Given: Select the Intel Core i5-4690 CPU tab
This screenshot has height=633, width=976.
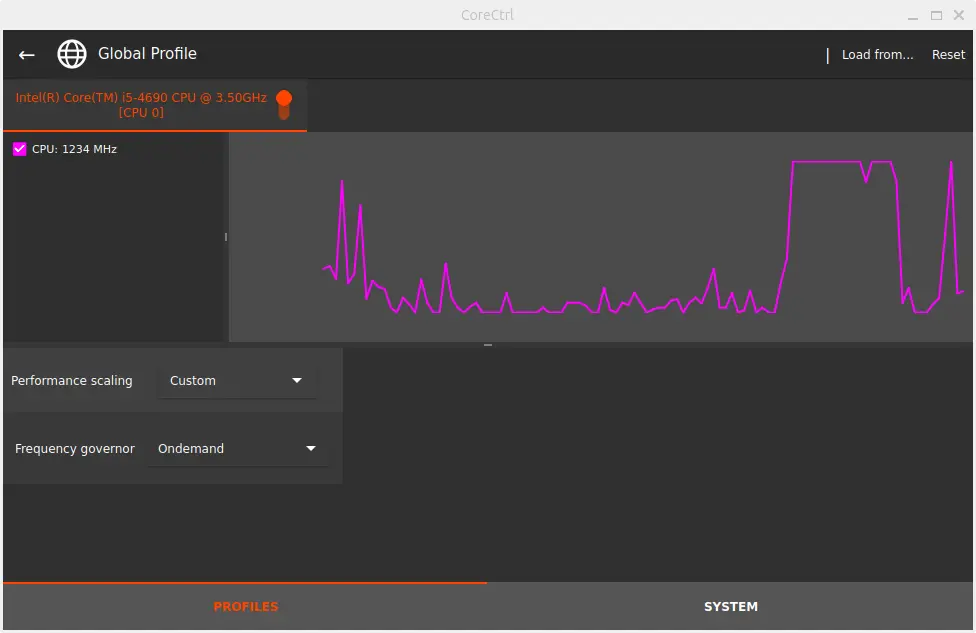Looking at the screenshot, I should pos(141,105).
